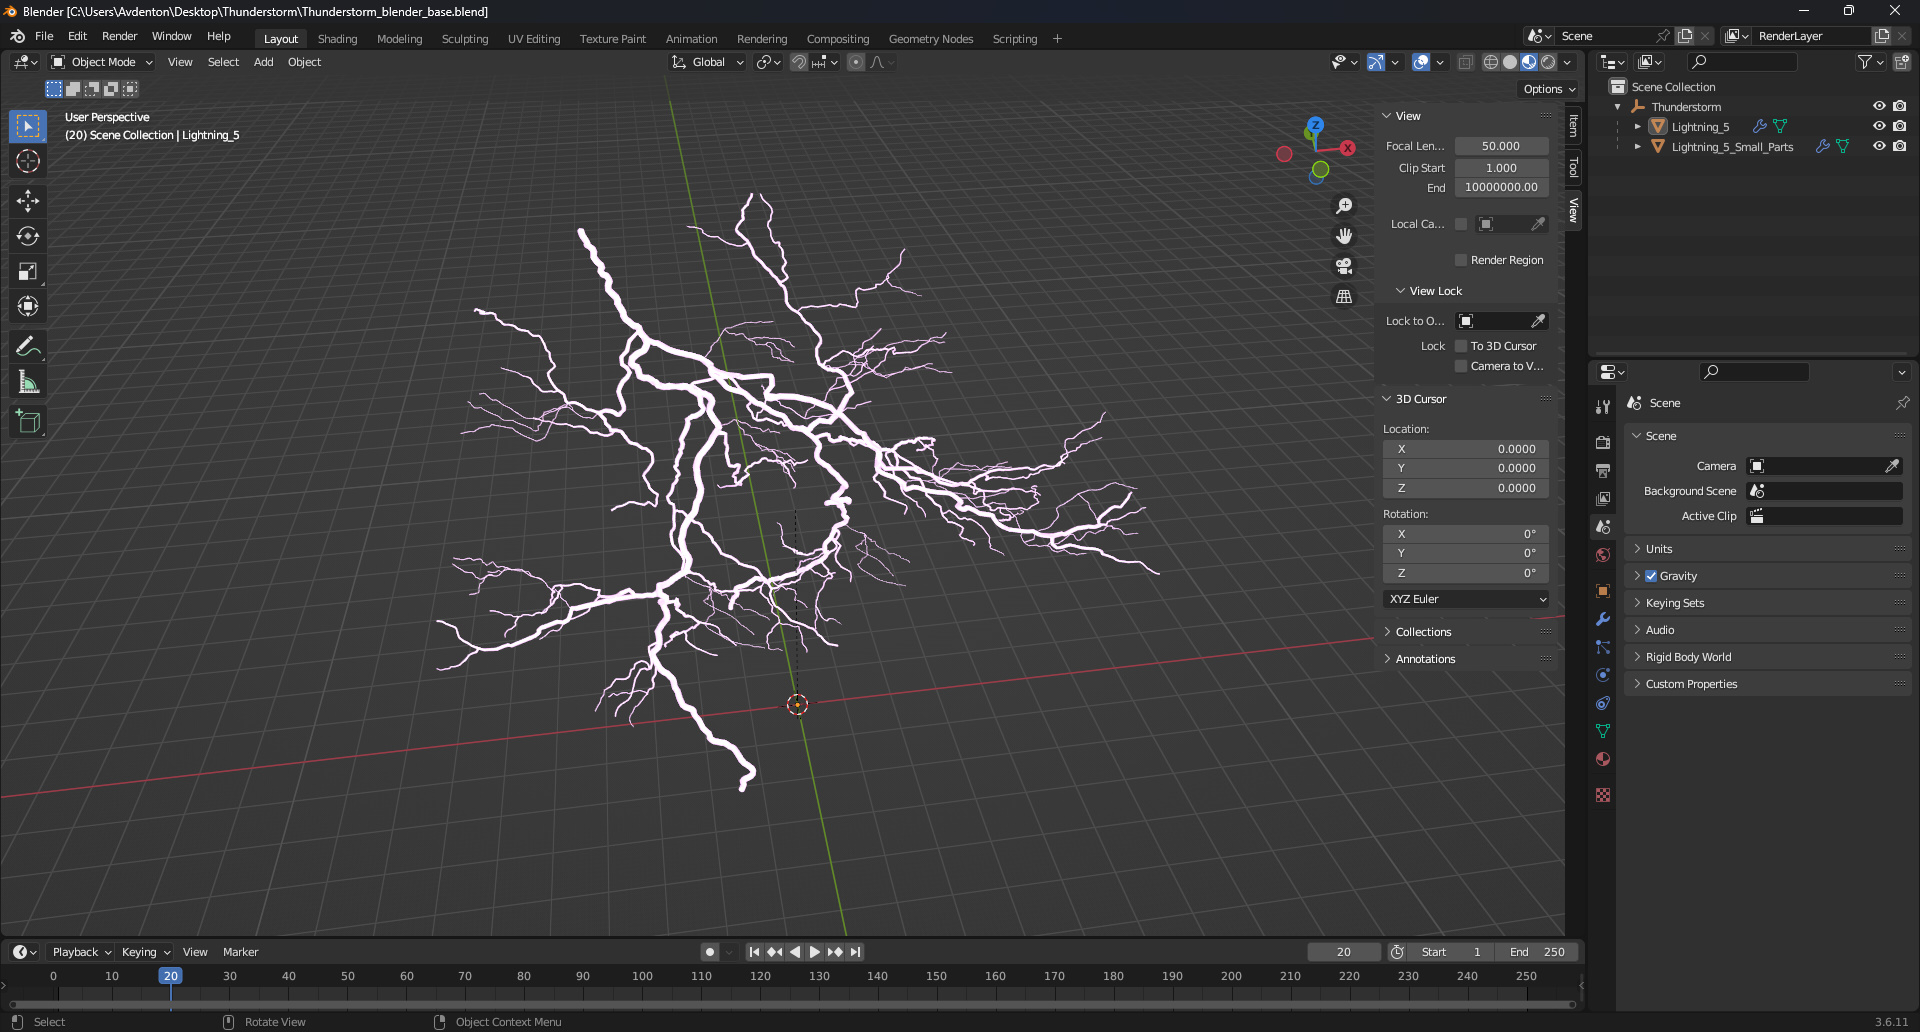
Task: Click the eyedropper in Camera field
Action: tap(1892, 466)
